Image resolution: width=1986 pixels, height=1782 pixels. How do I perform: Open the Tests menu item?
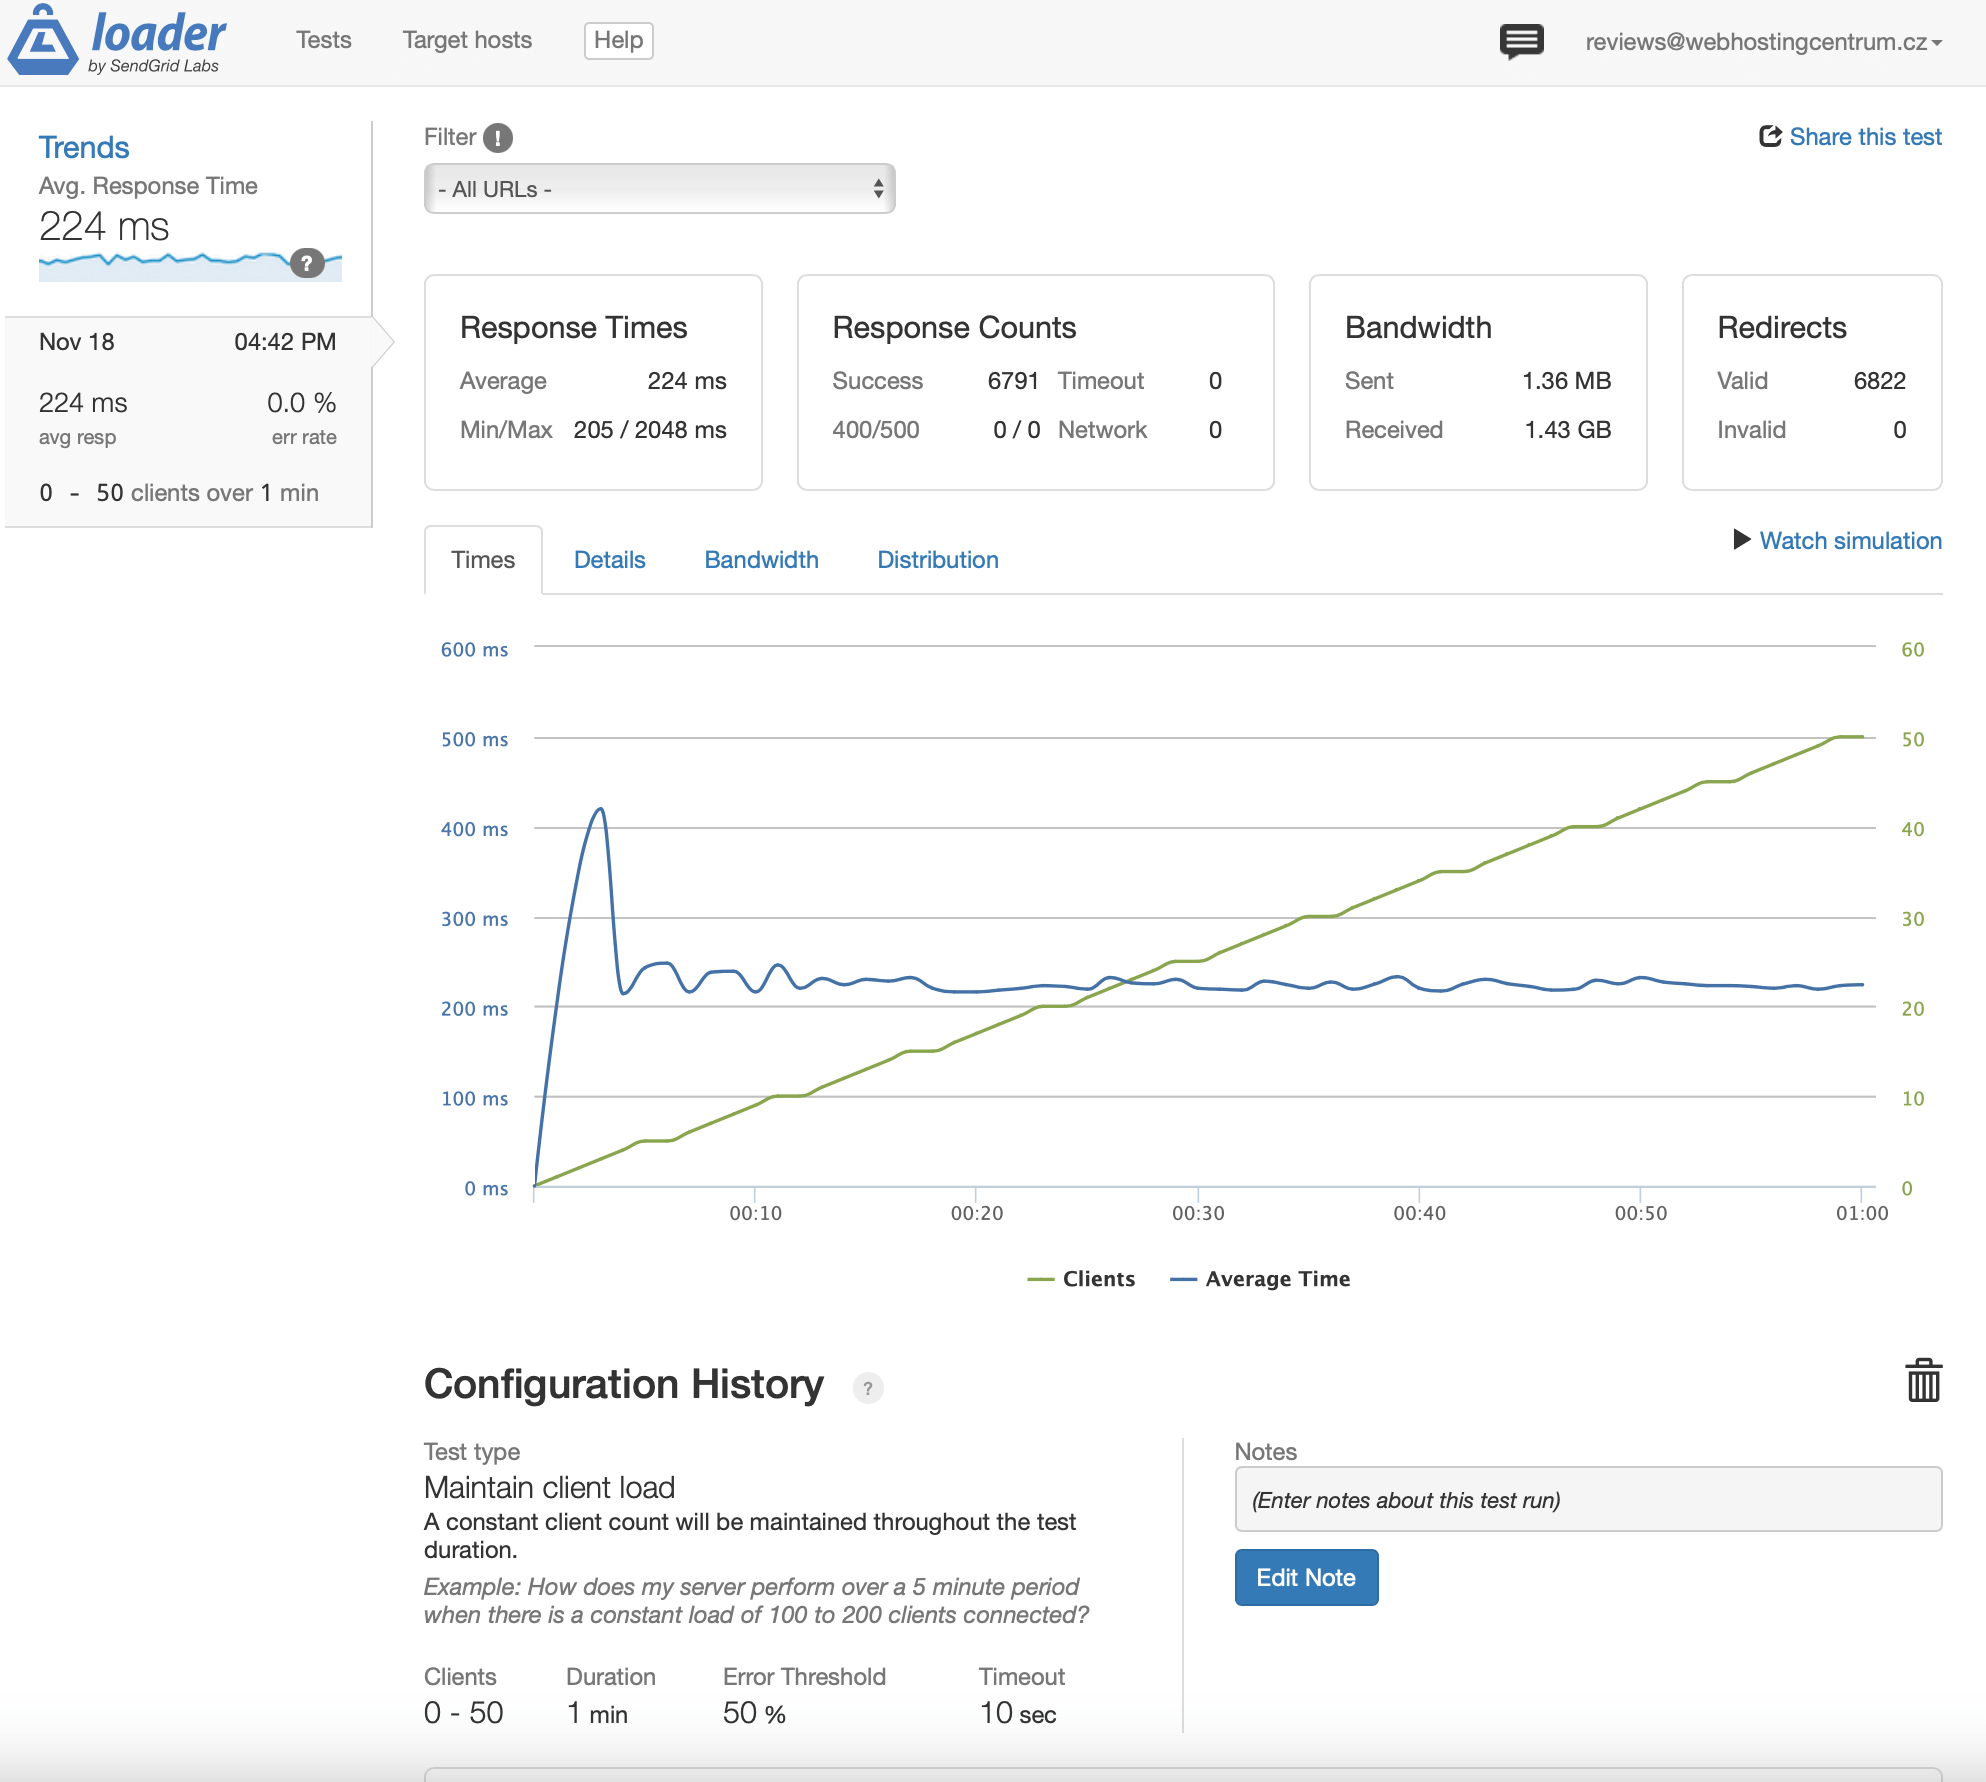(x=323, y=40)
